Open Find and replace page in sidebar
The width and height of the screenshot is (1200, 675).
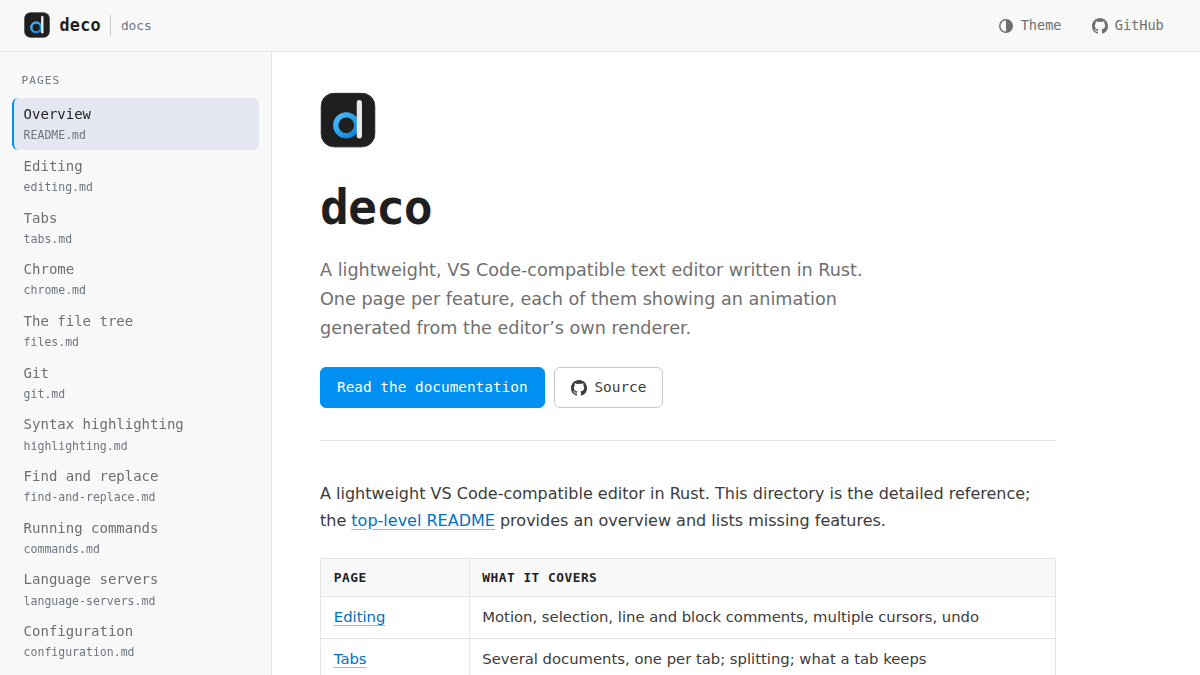(x=136, y=486)
